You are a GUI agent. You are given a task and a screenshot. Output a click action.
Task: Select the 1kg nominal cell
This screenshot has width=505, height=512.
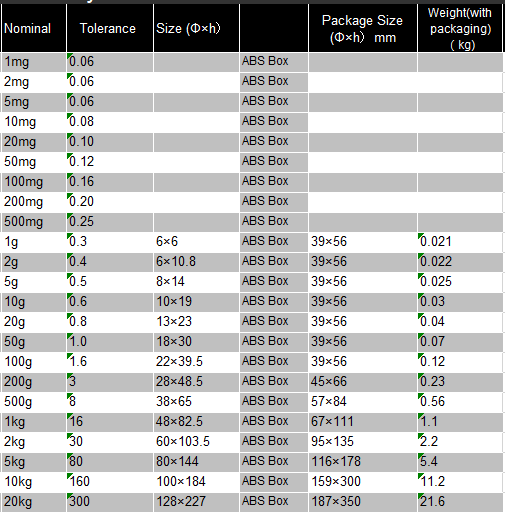click(34, 422)
